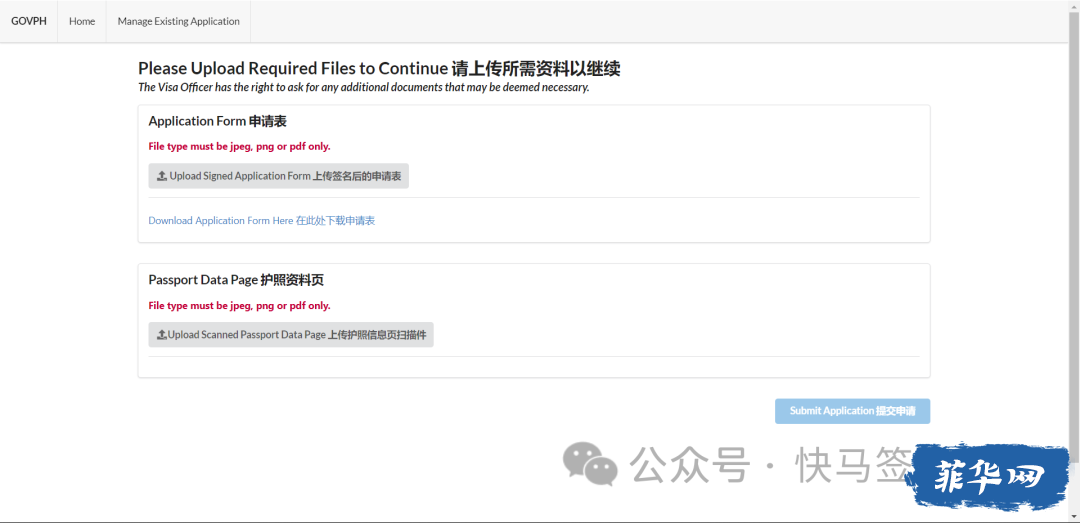Click the vertical scrollbar thumb
Screen dimensions: 1080x523
pos(1074,238)
